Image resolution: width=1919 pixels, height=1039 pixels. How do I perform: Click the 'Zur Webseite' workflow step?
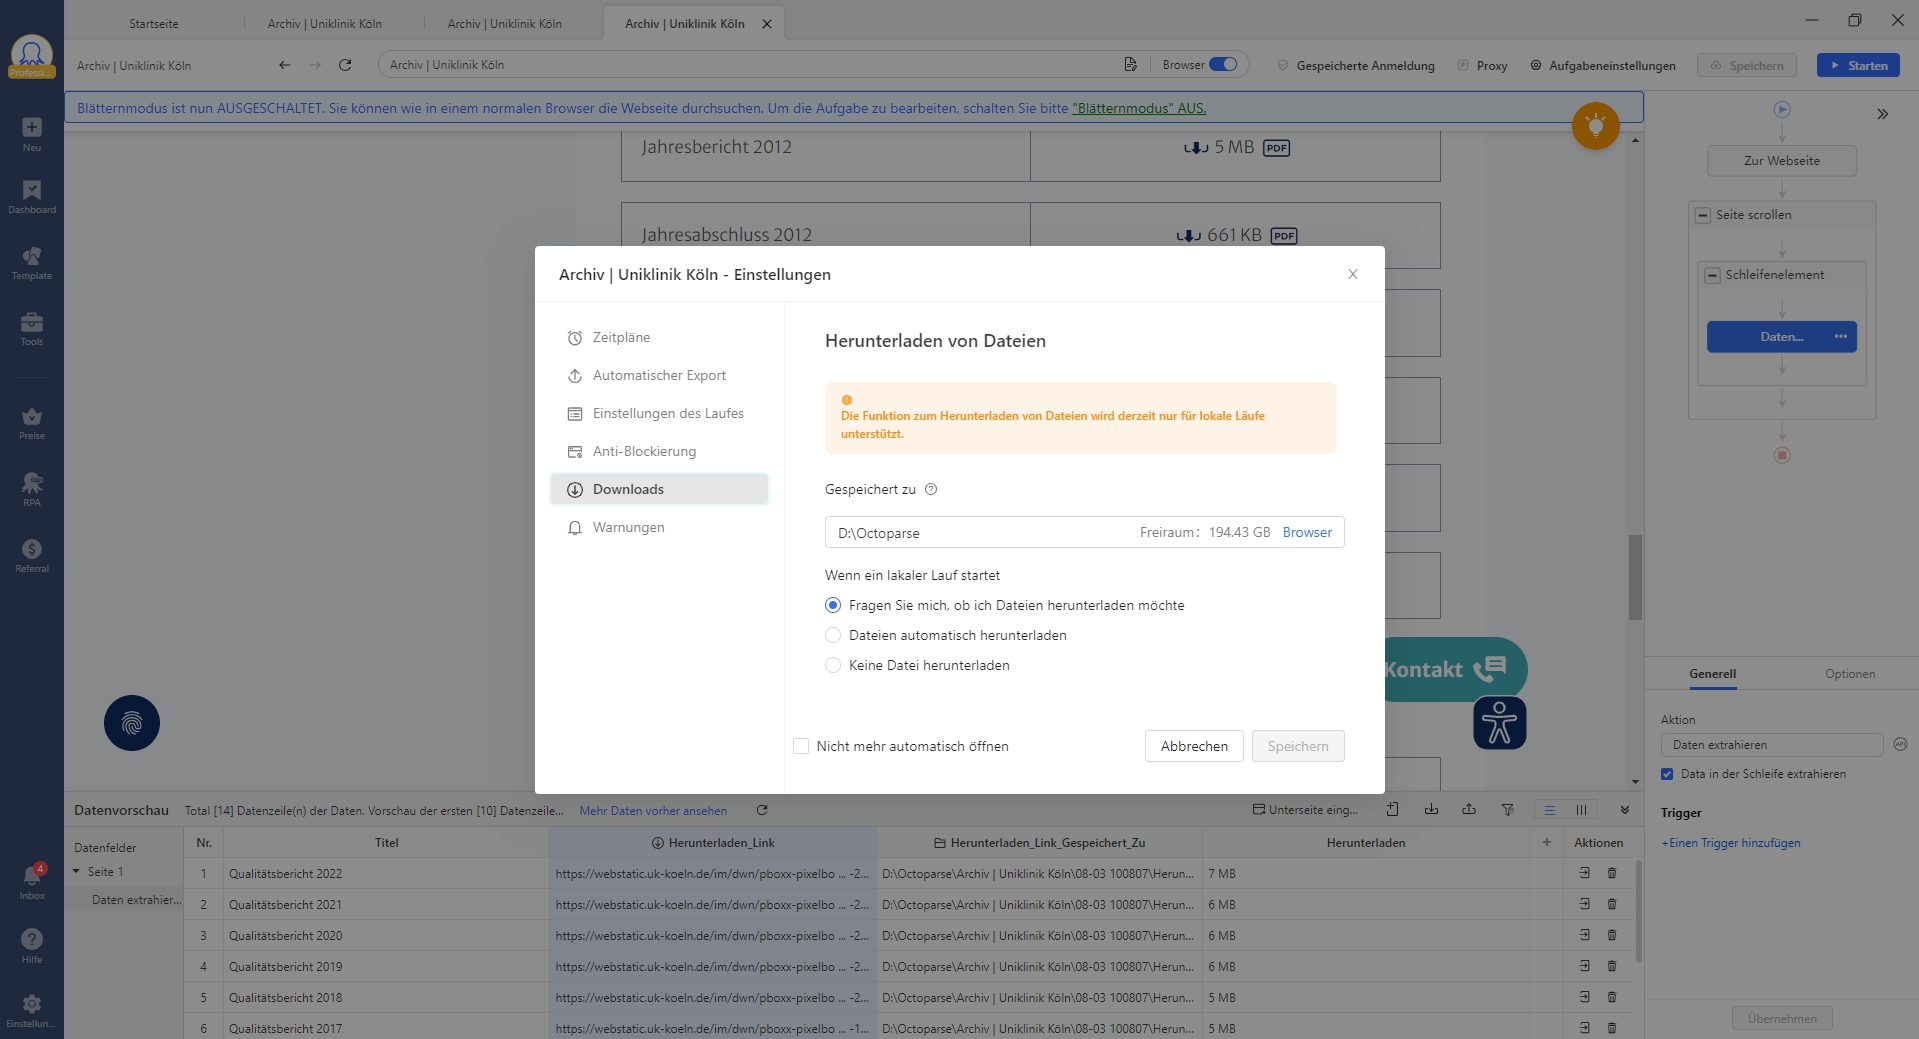tap(1782, 161)
